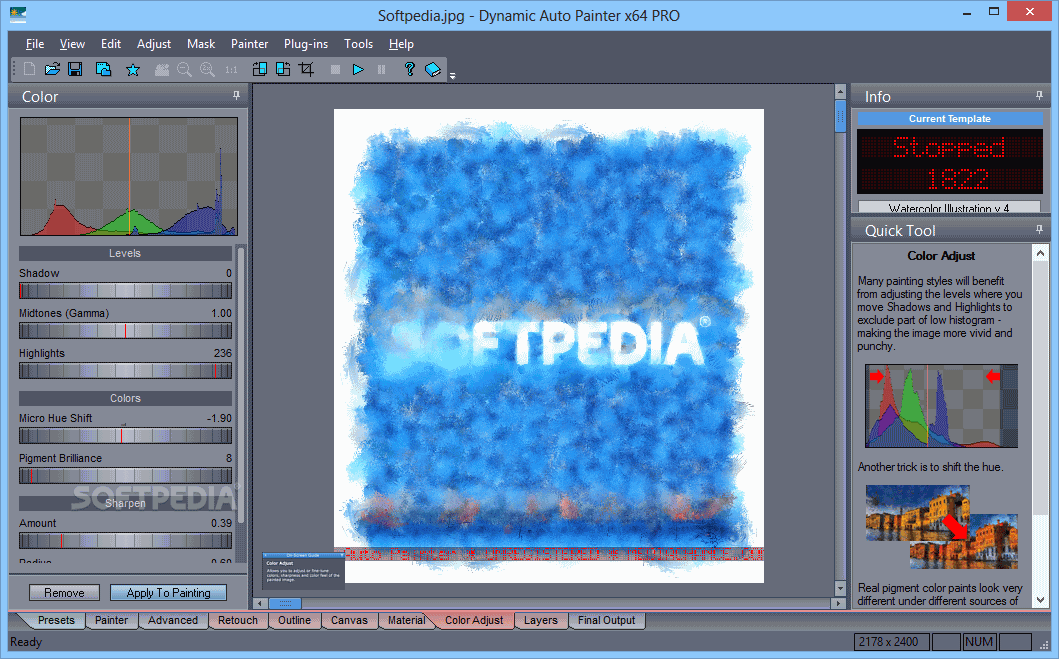1059x659 pixels.
Task: Click the grayed clapperboard toolbar icon
Action: [x=162, y=69]
